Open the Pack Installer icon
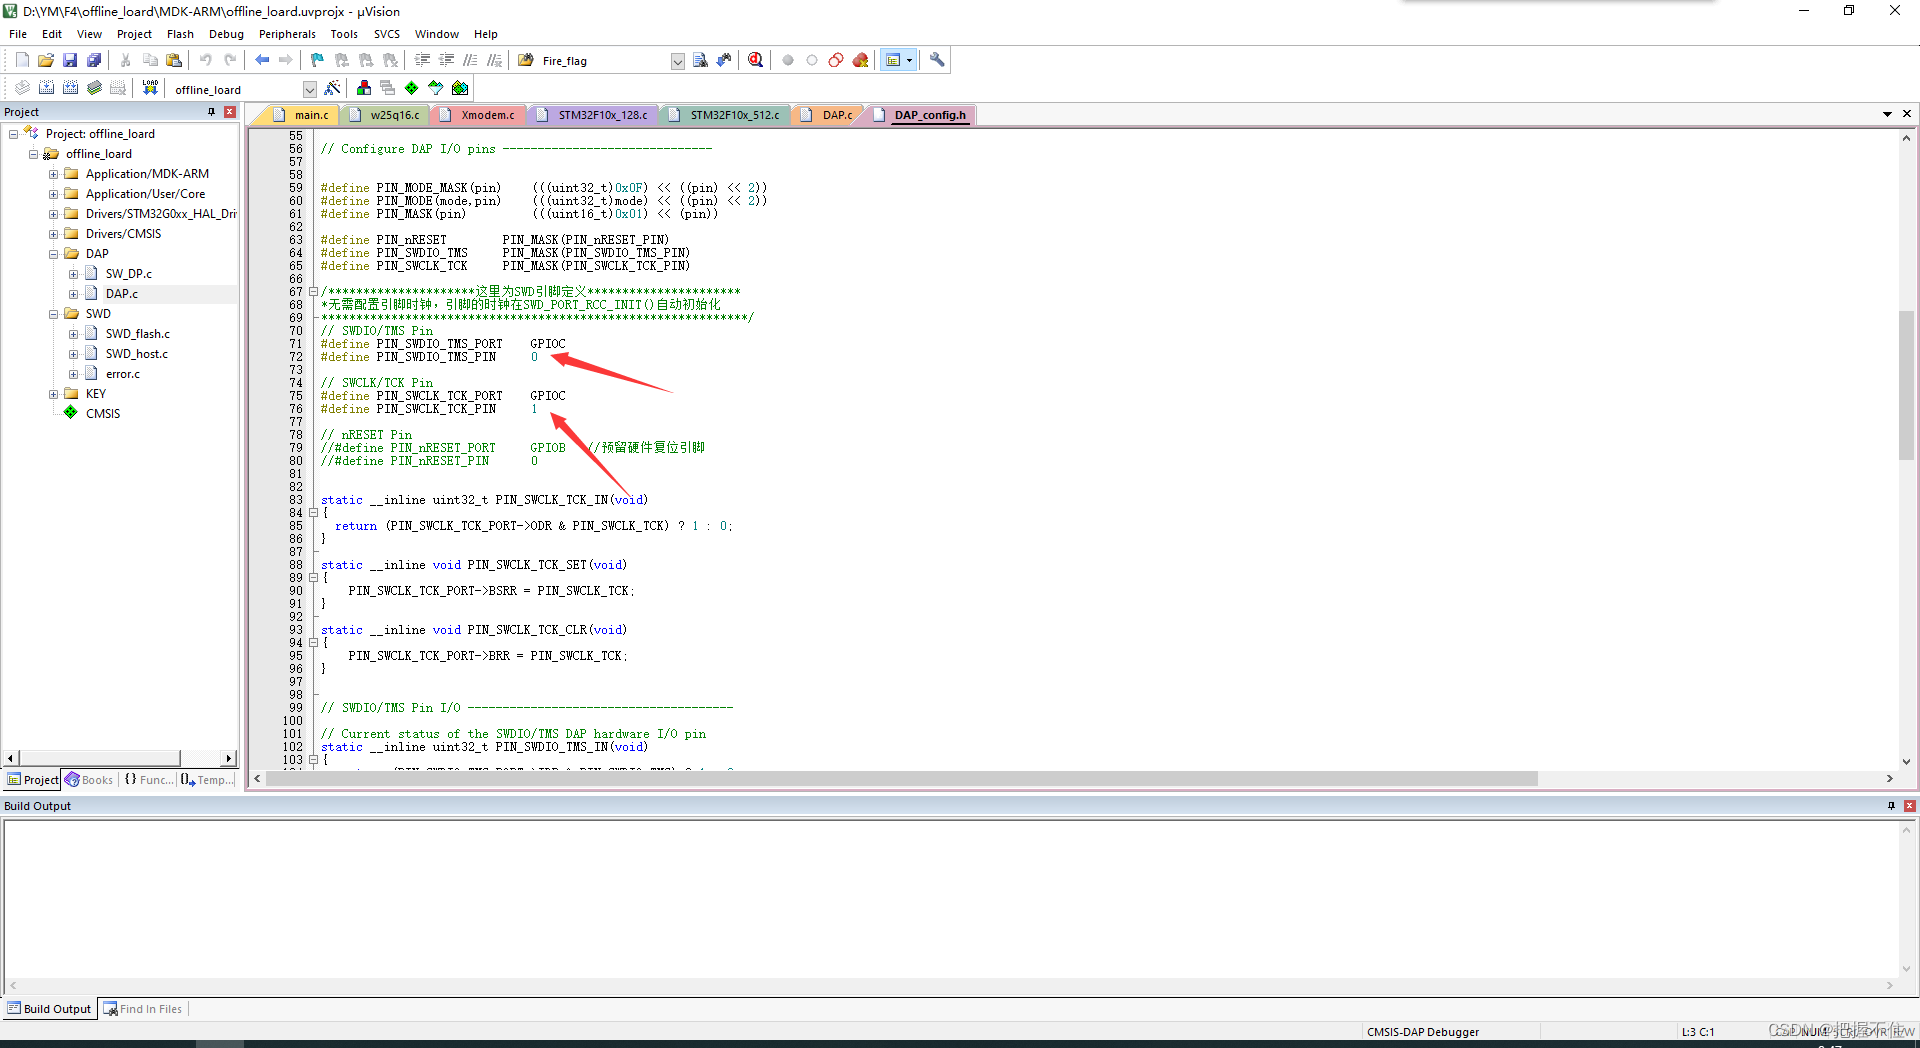The height and width of the screenshot is (1048, 1920). (x=460, y=88)
